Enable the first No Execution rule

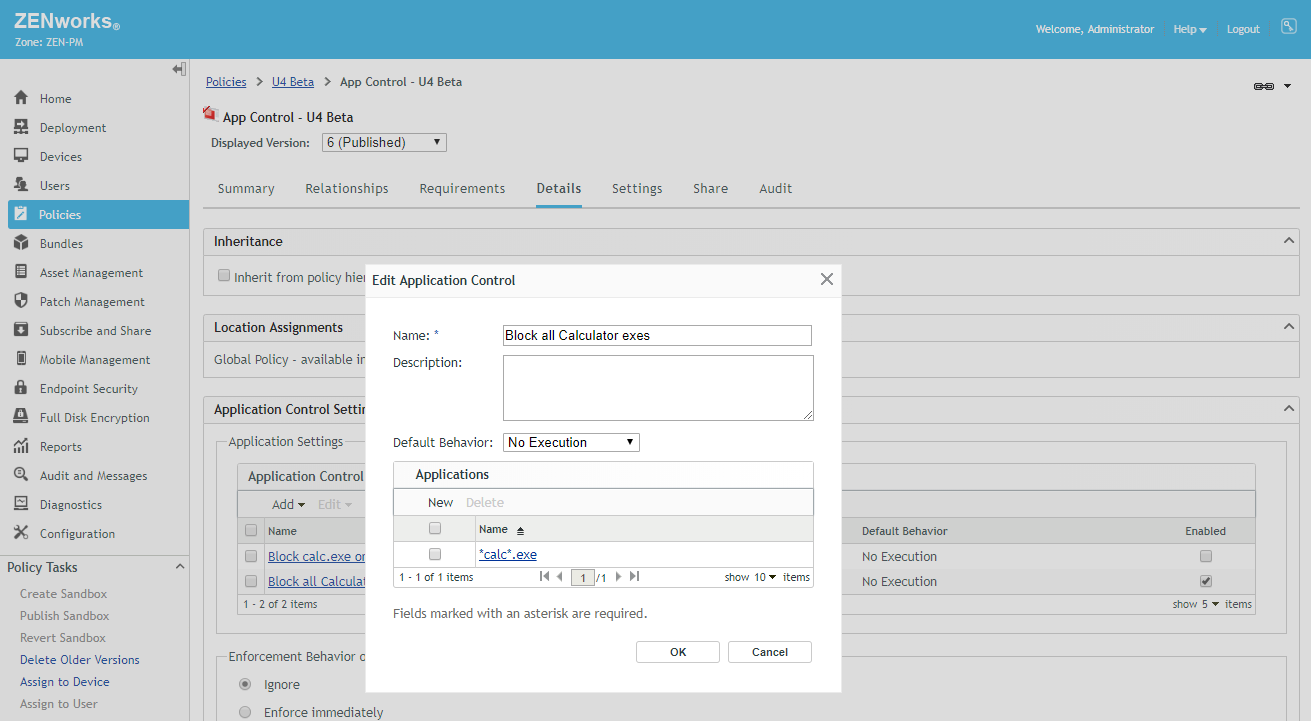(1206, 556)
